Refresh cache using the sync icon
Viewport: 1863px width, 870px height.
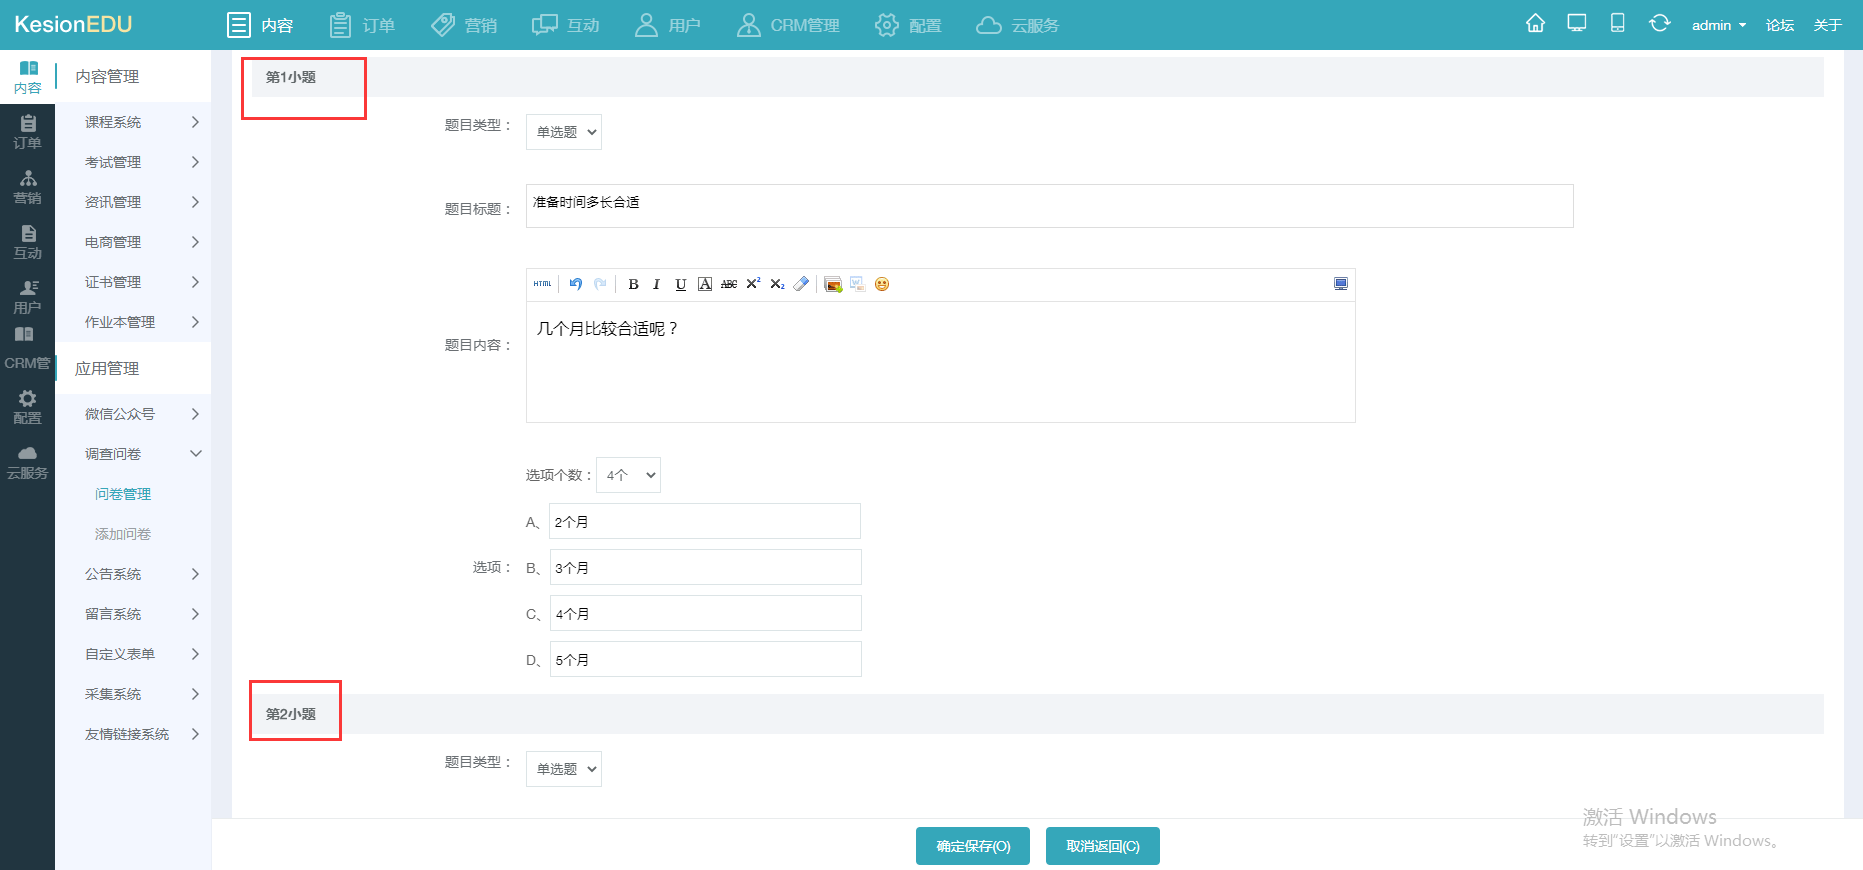coord(1660,23)
